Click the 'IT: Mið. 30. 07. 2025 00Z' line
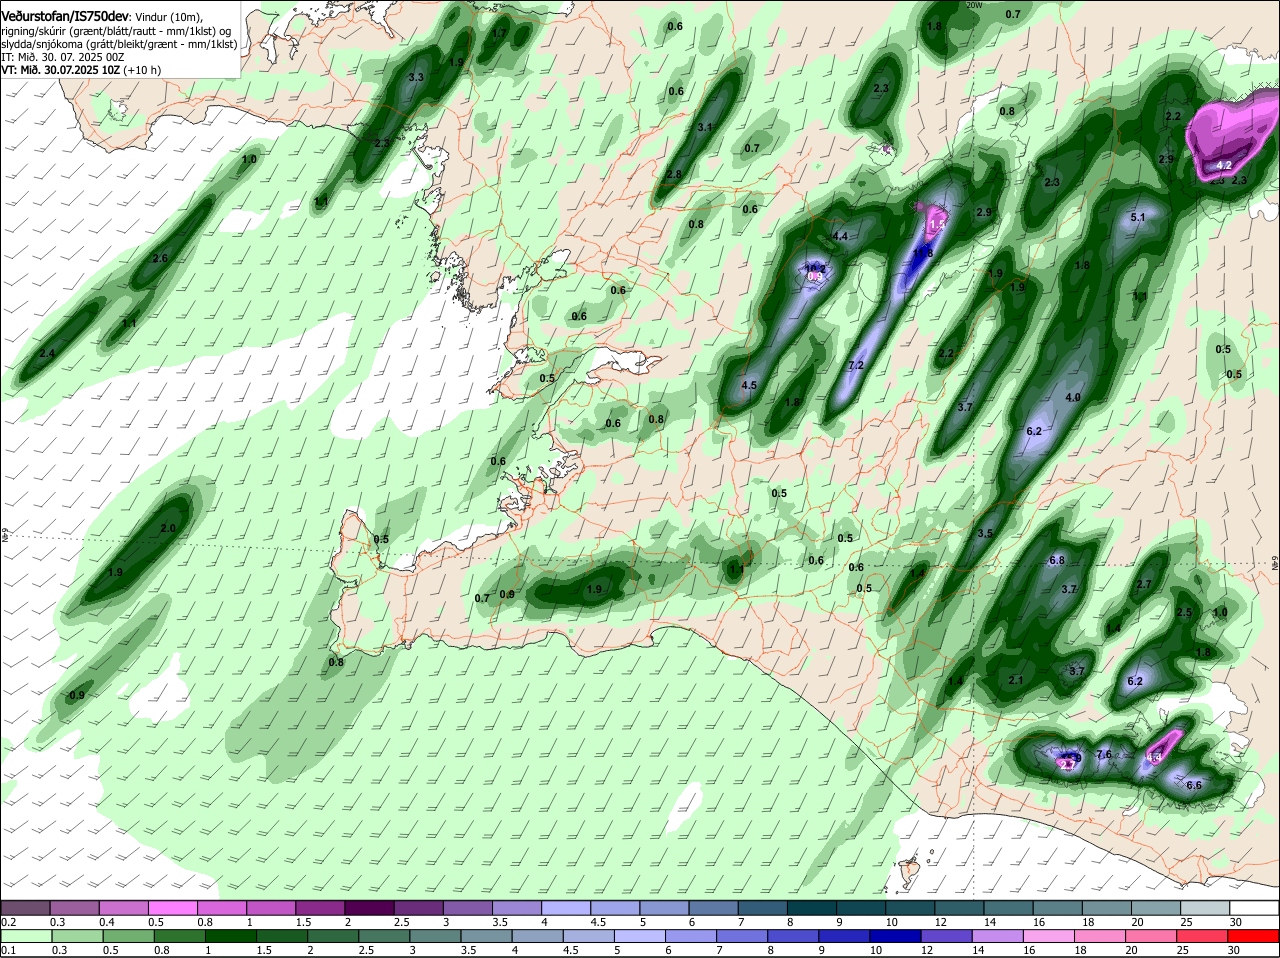This screenshot has width=1280, height=958. (x=63, y=57)
